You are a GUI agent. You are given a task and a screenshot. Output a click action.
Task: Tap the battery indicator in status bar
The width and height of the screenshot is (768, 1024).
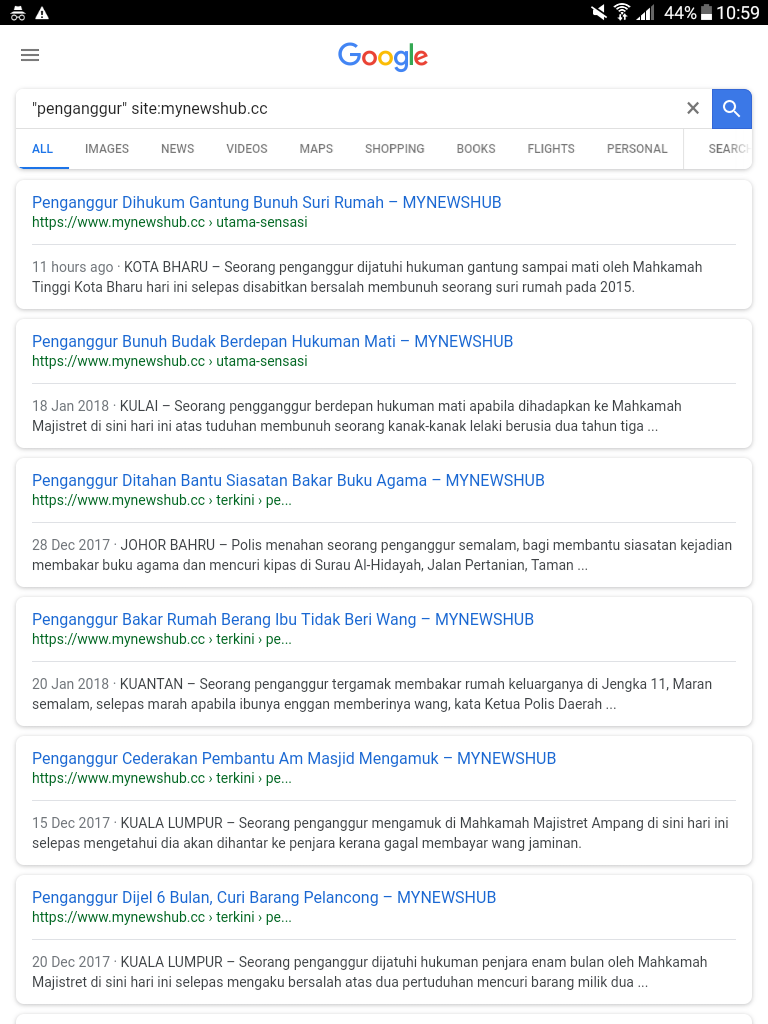coord(706,12)
